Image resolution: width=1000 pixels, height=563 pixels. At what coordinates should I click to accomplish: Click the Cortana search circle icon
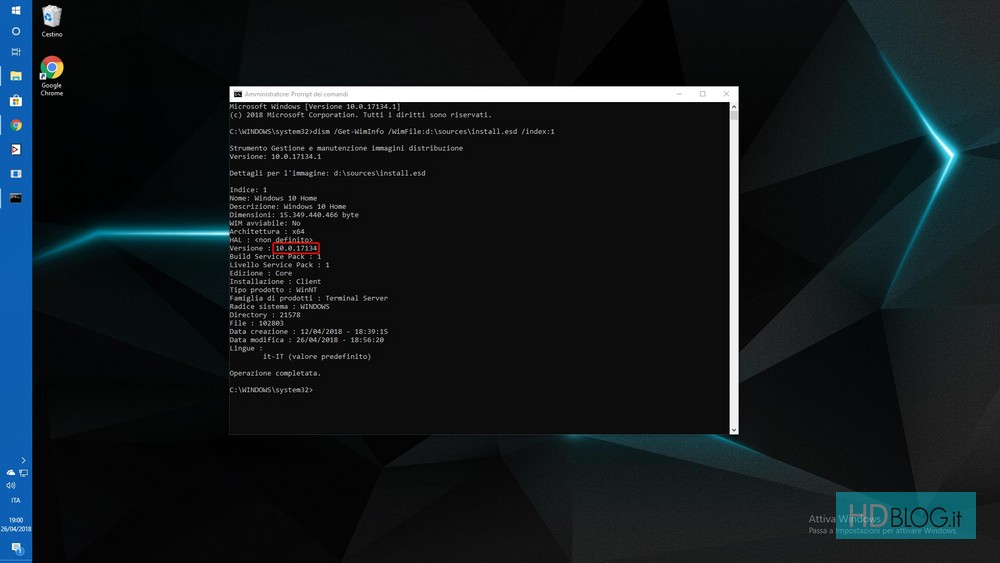(x=15, y=31)
